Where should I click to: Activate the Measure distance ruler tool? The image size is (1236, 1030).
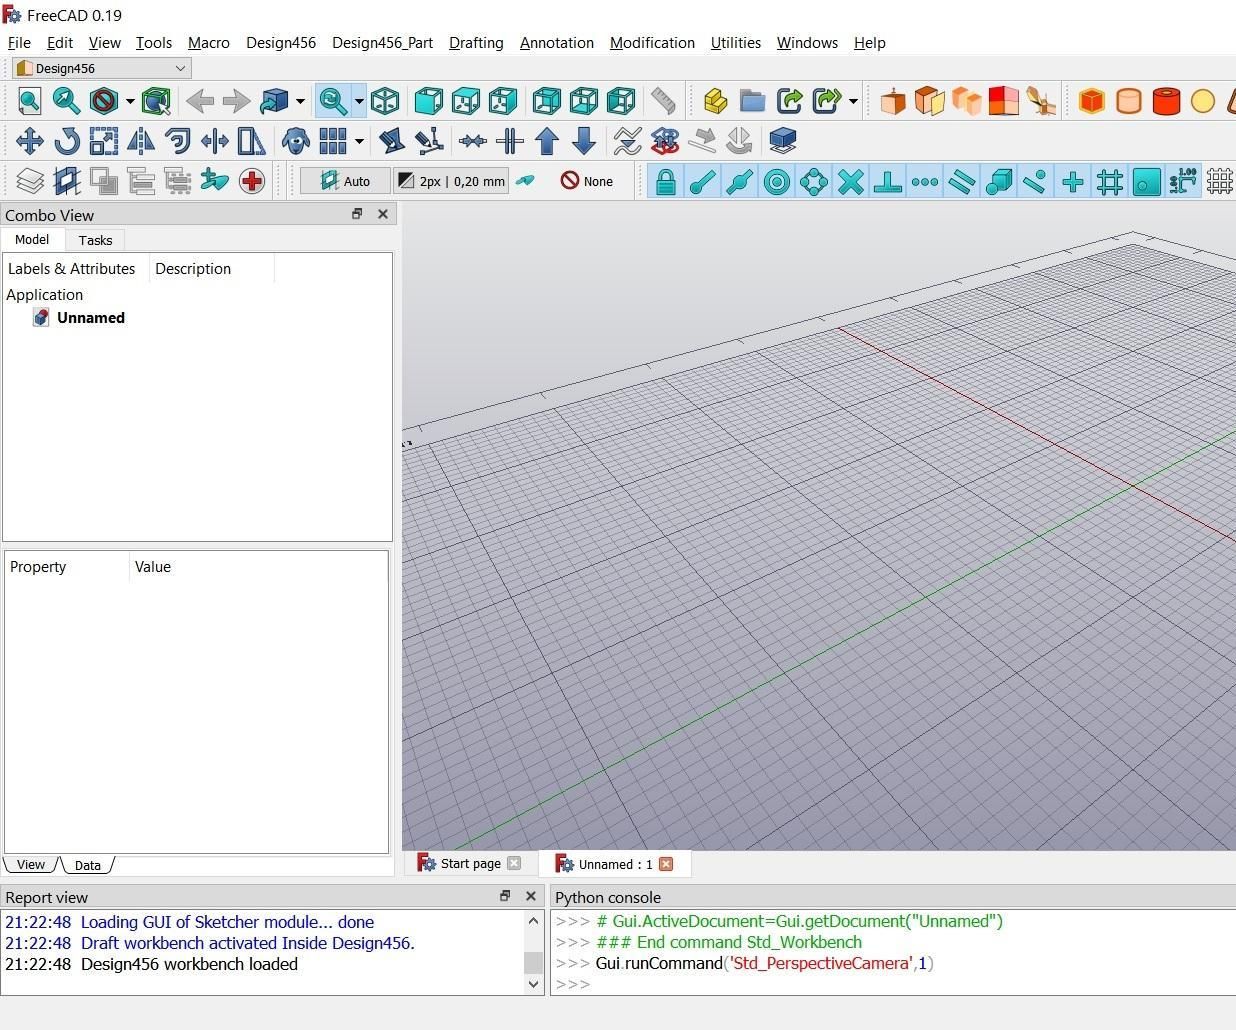[x=661, y=100]
